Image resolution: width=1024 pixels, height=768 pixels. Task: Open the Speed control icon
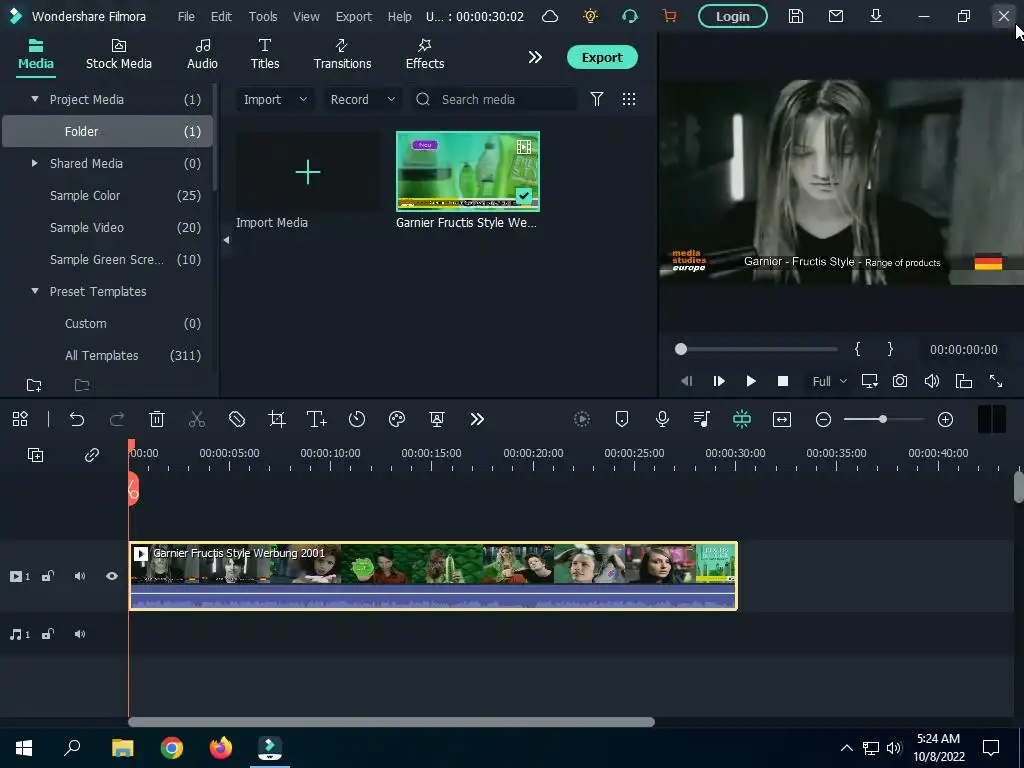[357, 419]
